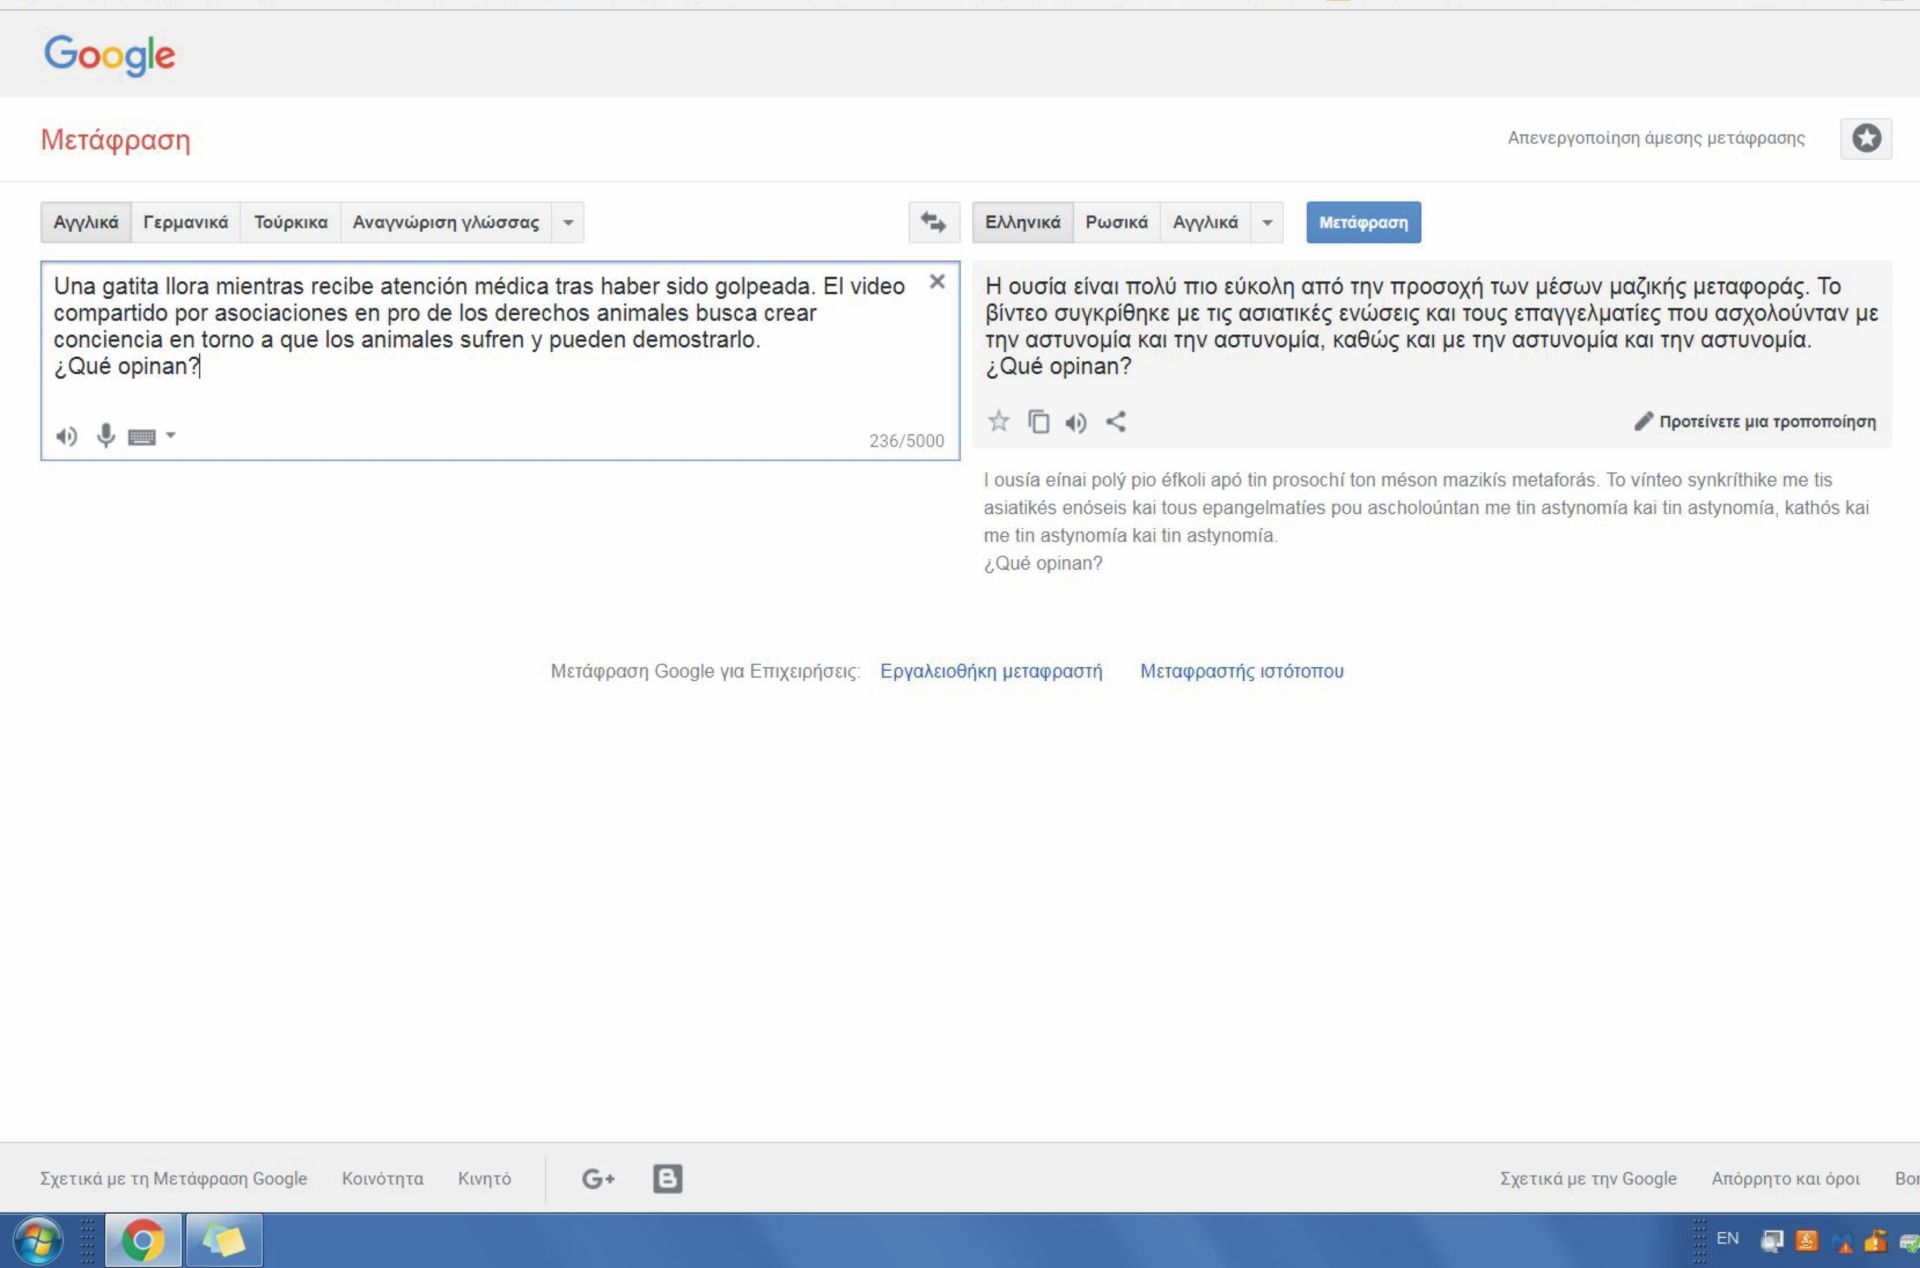Screen dimensions: 1920x1268
Task: Clear the source text with X
Action: 937,282
